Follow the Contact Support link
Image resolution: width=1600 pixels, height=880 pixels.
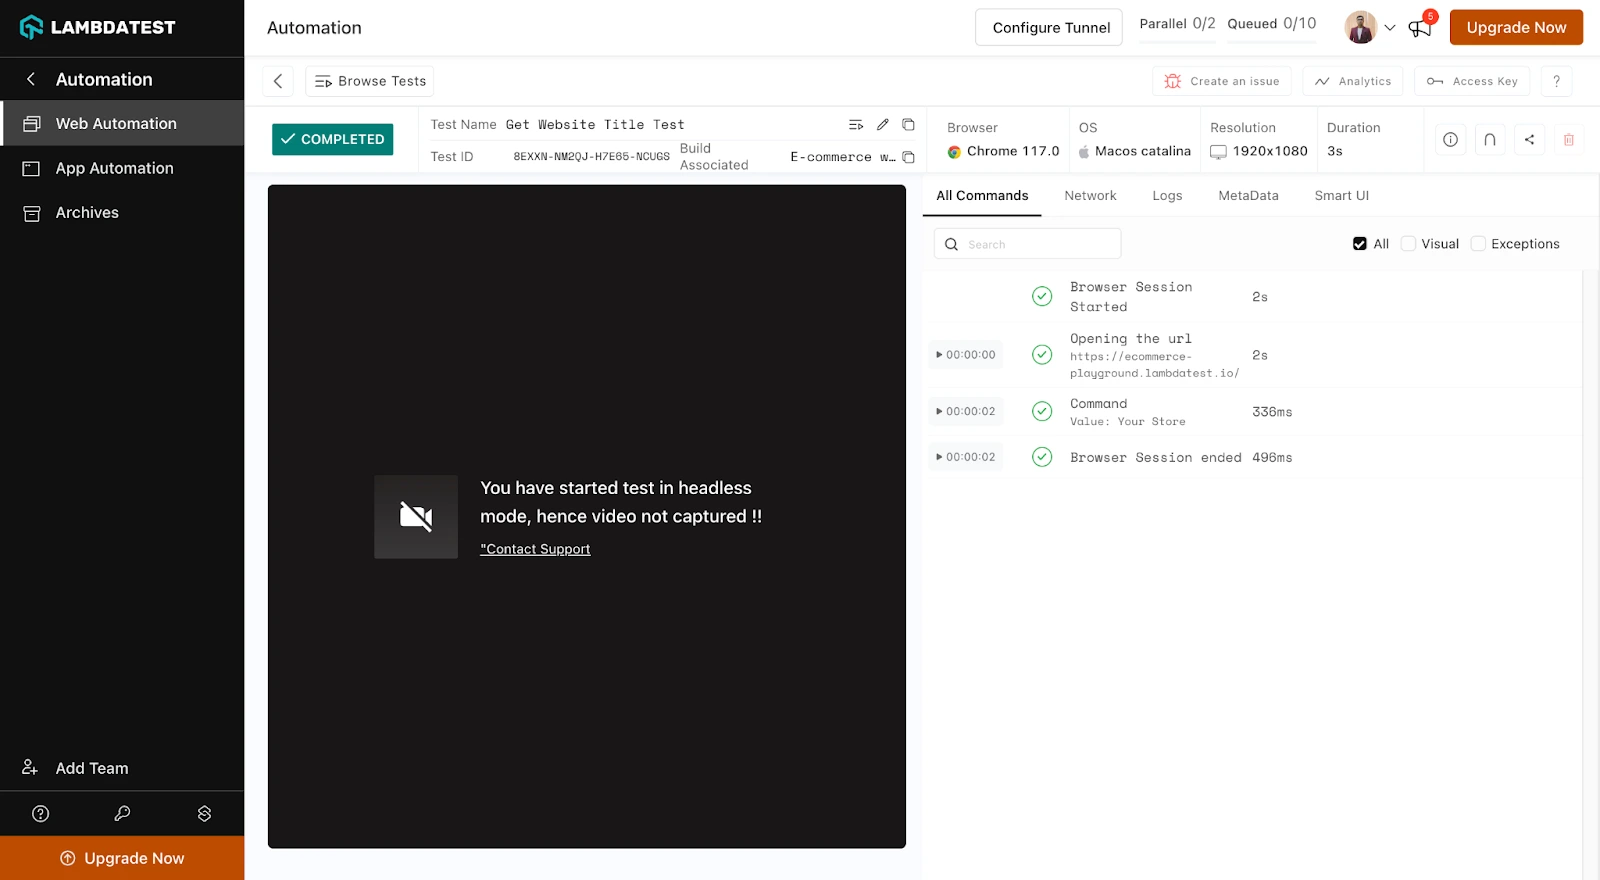point(535,549)
